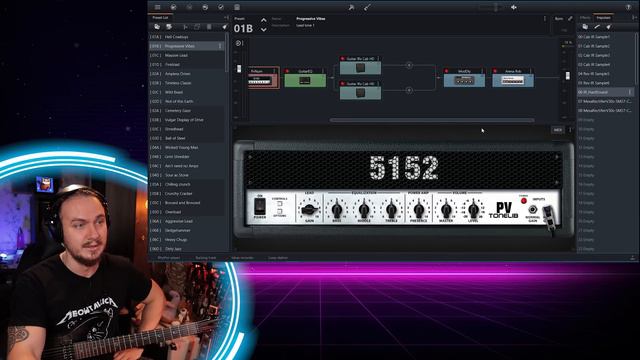The width and height of the screenshot is (640, 360).
Task: Open GuitarEQ module three-dot menu
Action: pos(323,71)
